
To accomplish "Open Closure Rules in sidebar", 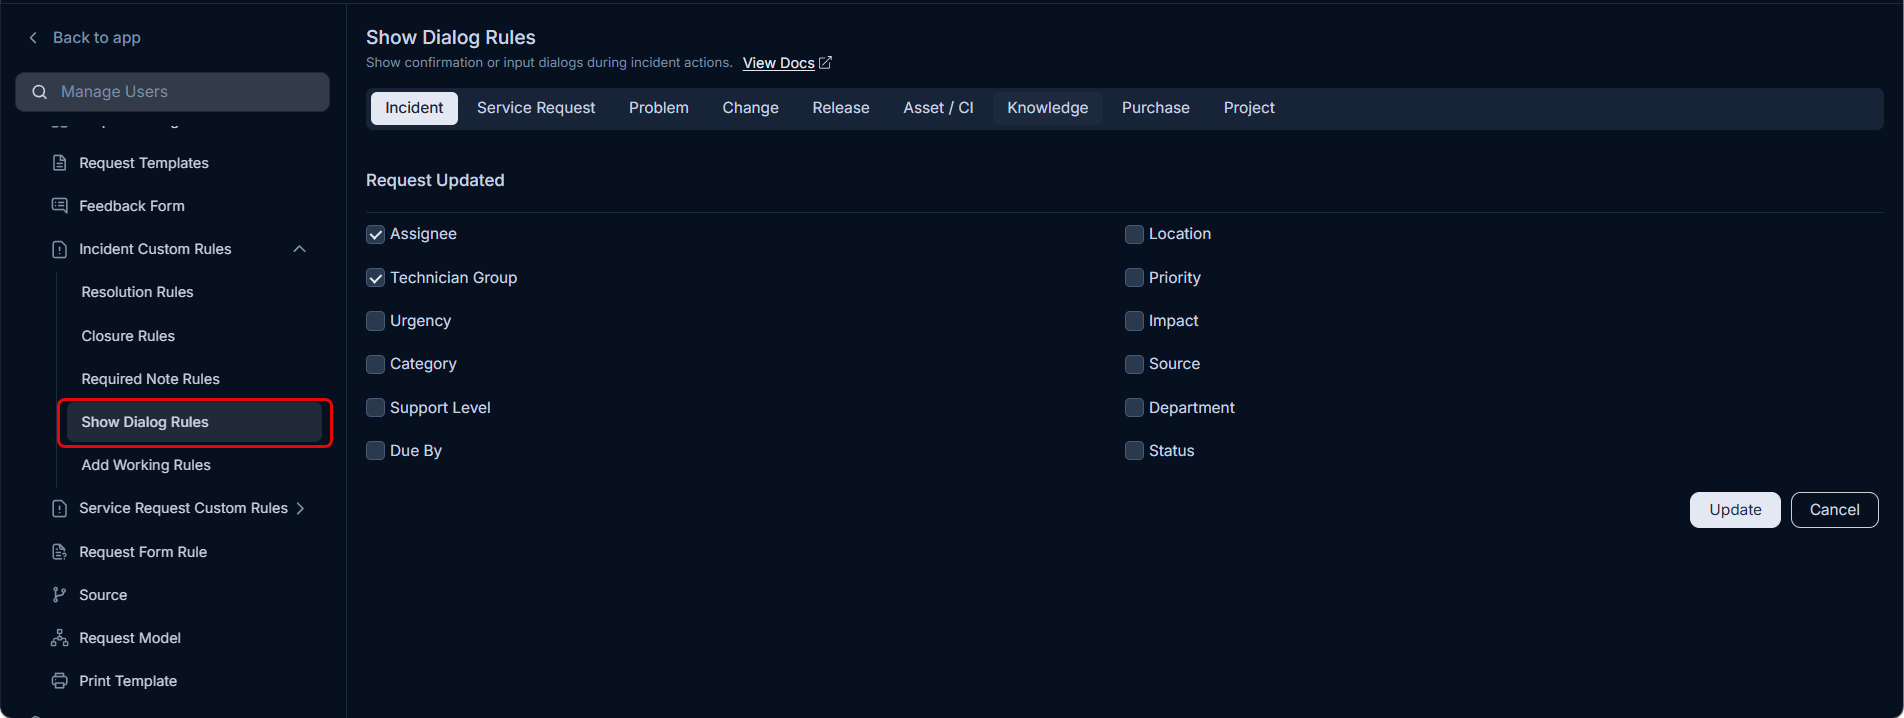I will (128, 336).
